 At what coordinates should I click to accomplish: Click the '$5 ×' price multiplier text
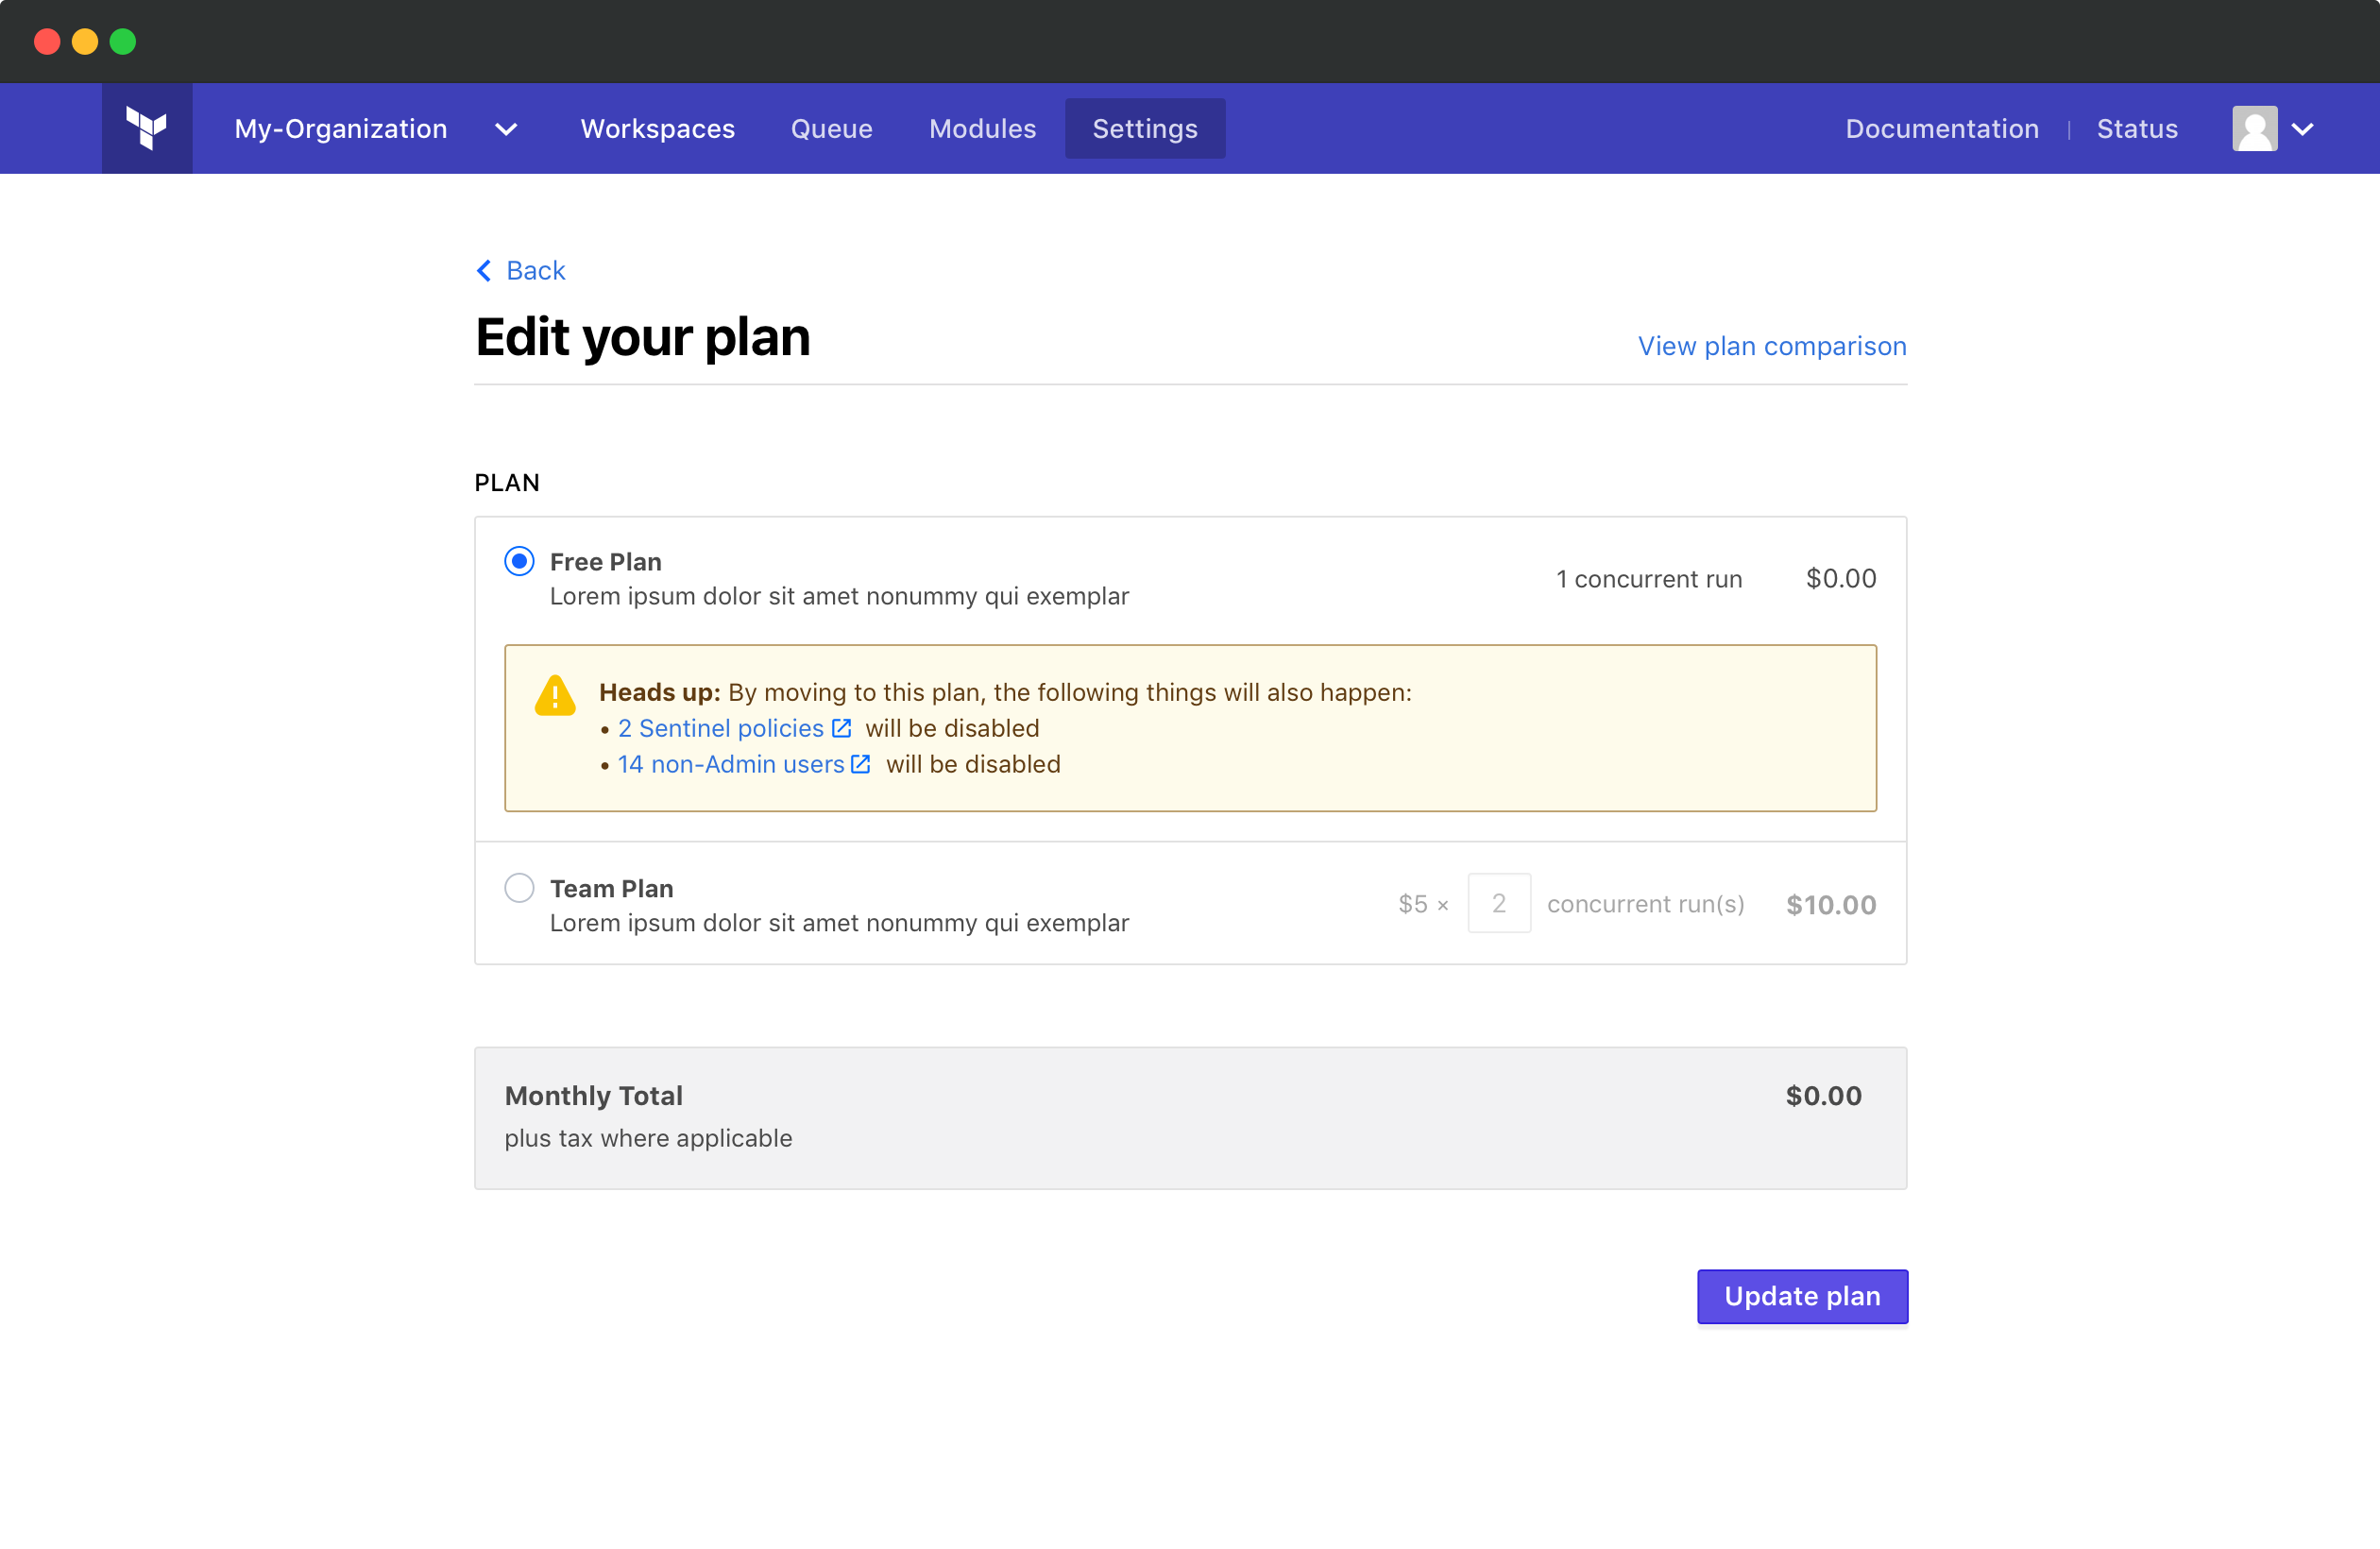[x=1423, y=904]
